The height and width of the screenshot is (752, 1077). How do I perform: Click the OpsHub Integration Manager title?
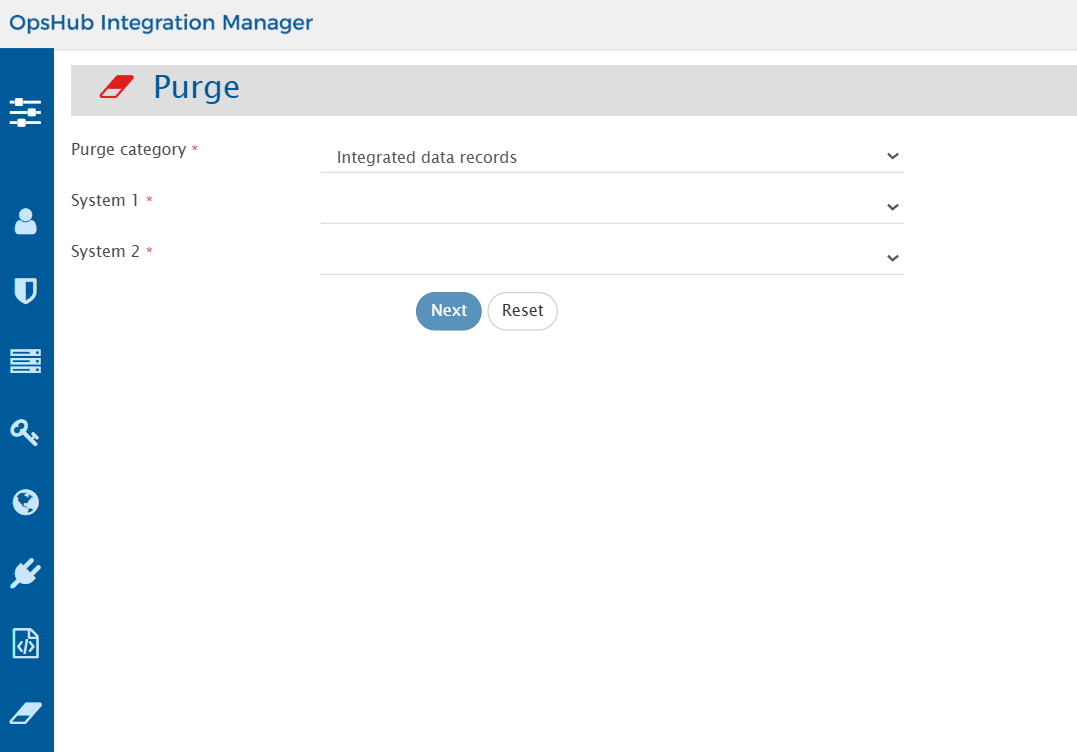pyautogui.click(x=161, y=22)
